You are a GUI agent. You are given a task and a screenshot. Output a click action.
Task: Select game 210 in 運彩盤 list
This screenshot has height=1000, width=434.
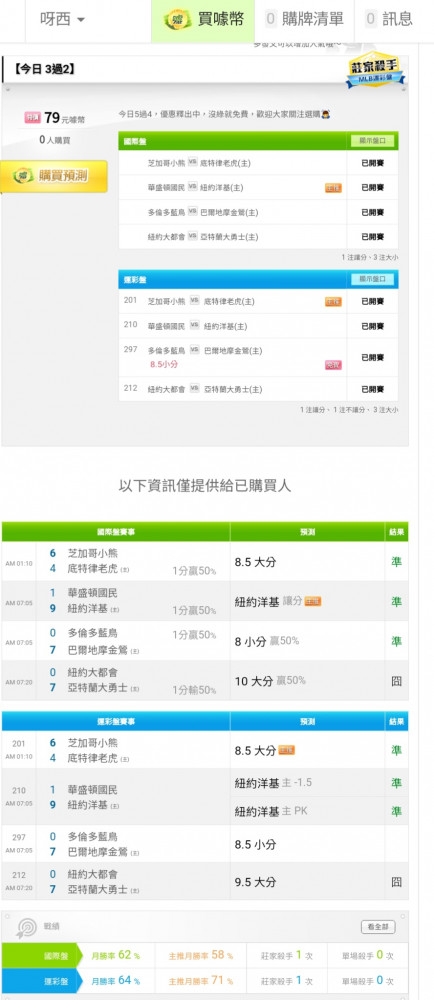point(258,326)
